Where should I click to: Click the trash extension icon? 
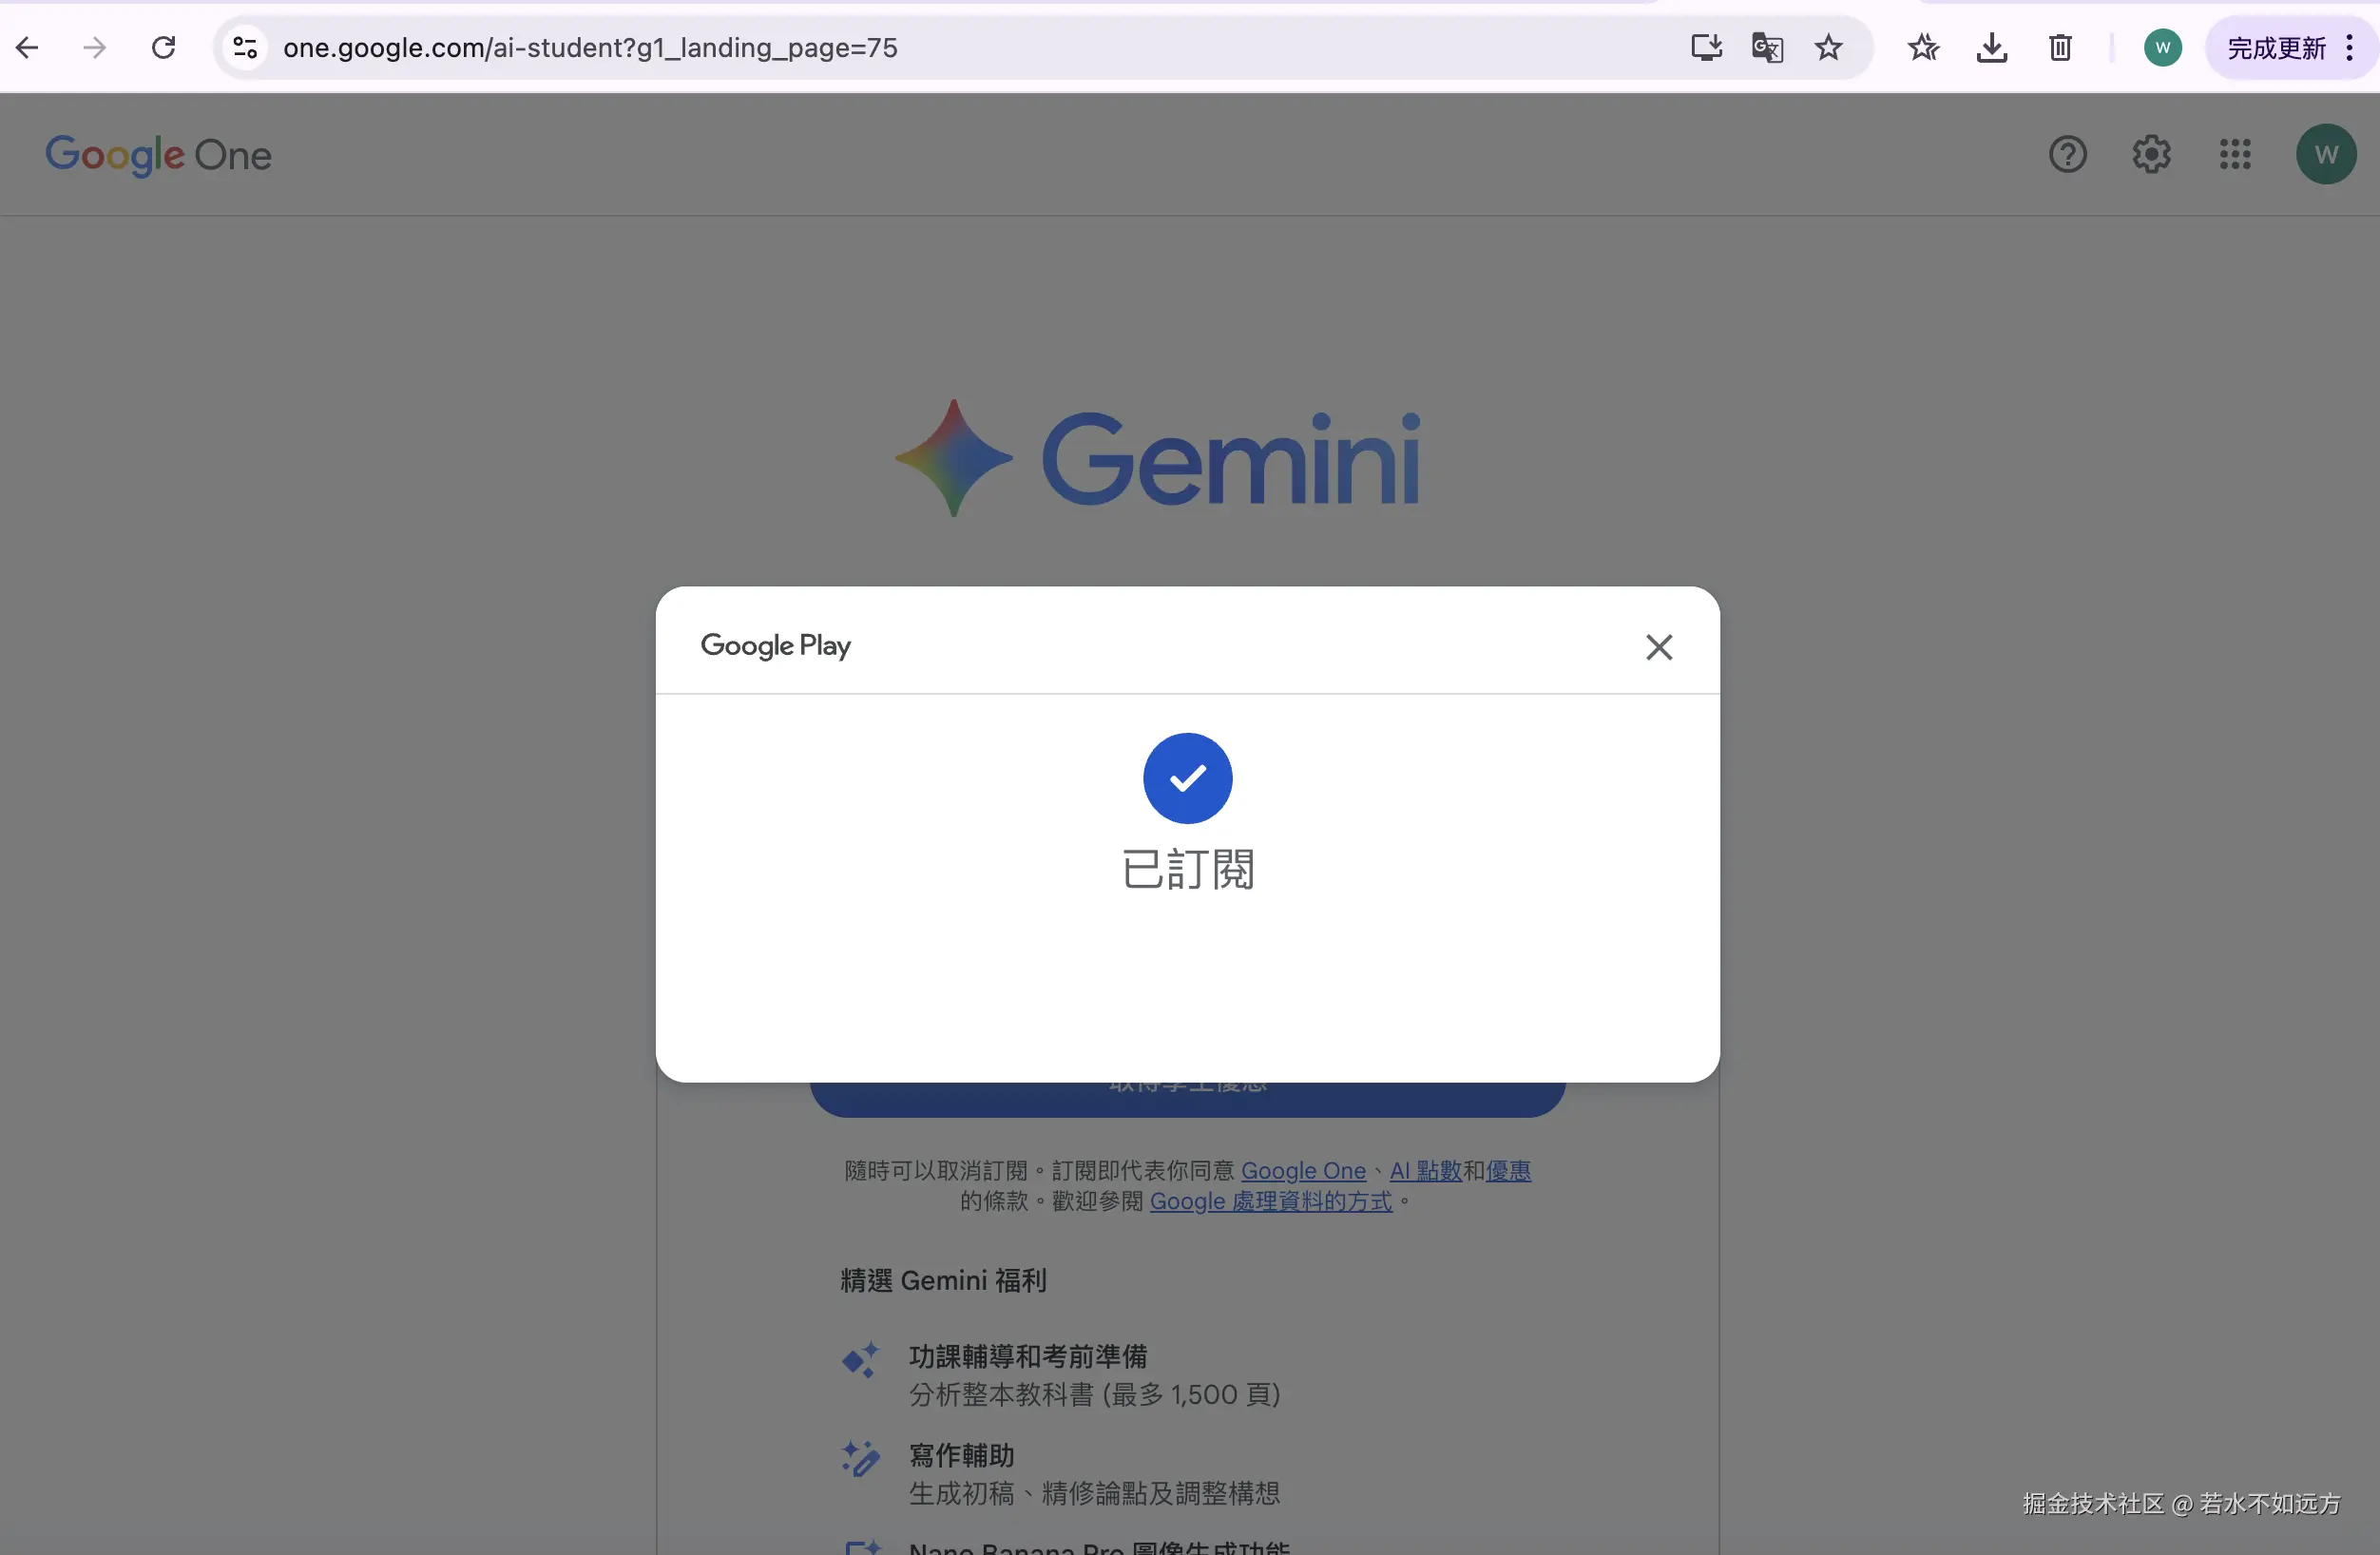coord(2060,47)
